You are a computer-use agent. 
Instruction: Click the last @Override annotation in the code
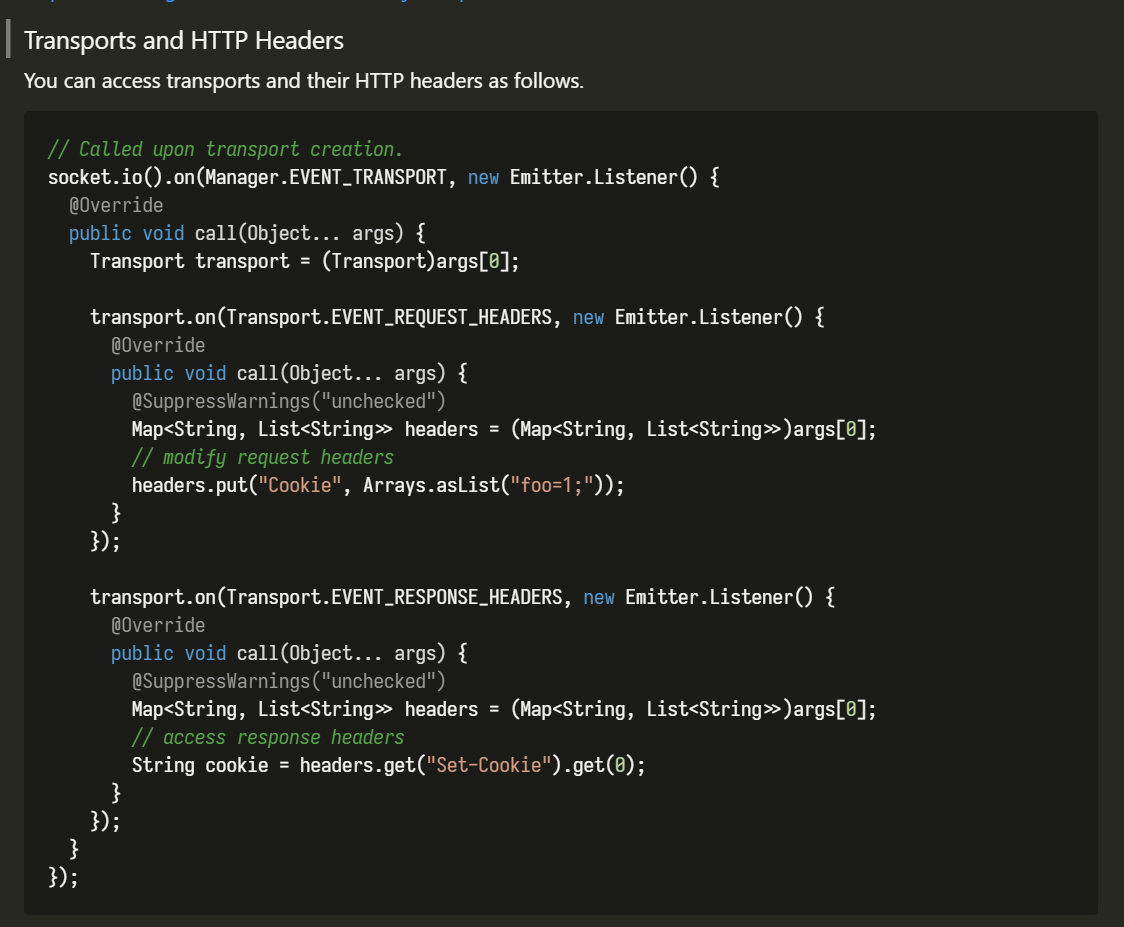pyautogui.click(x=158, y=625)
